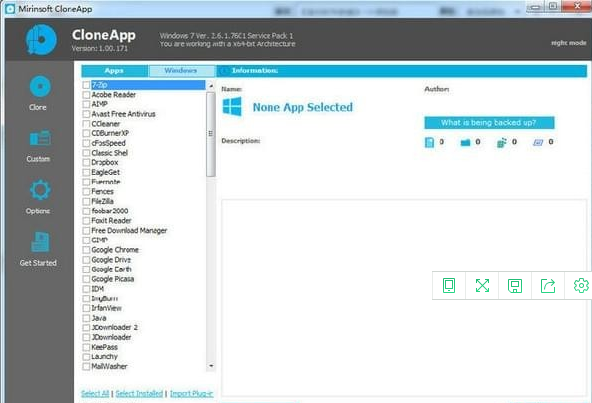
Task: Select Fences list entry
Action: click(102, 191)
